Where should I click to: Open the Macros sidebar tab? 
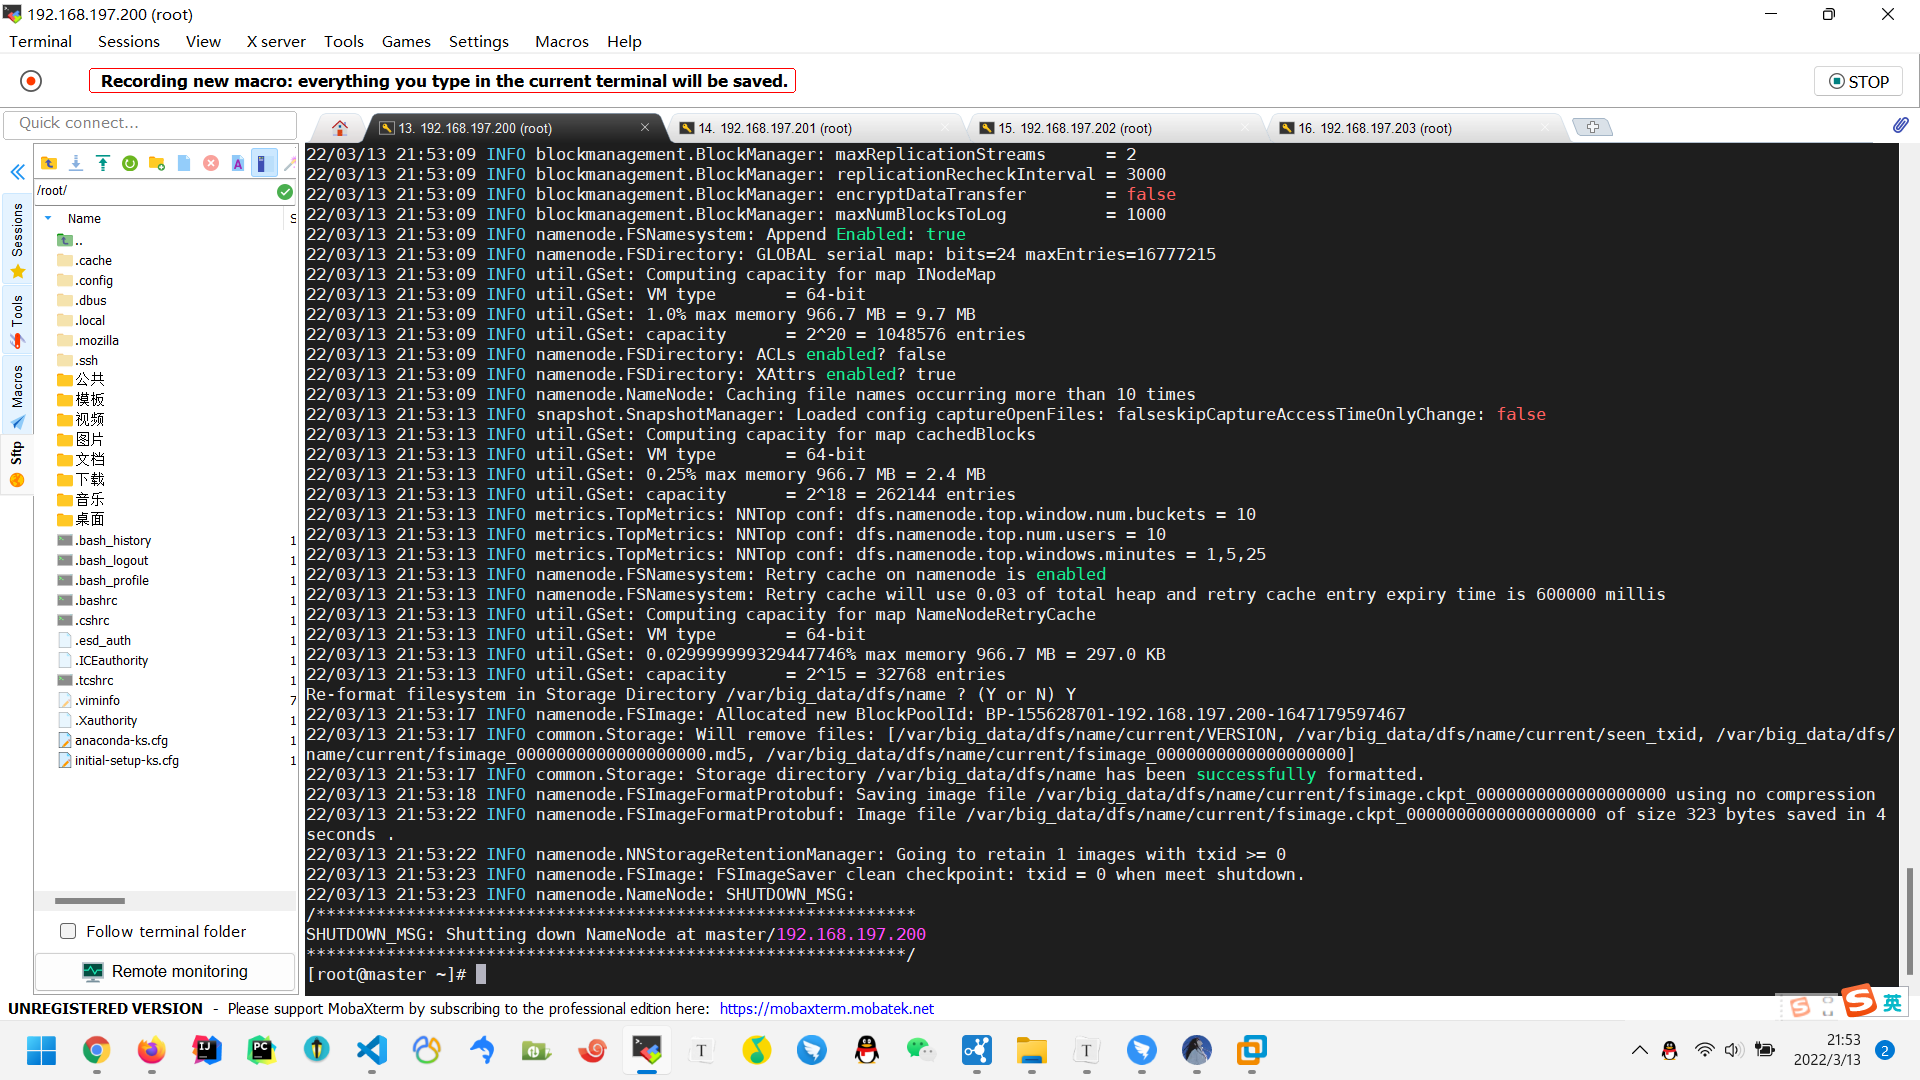(17, 396)
